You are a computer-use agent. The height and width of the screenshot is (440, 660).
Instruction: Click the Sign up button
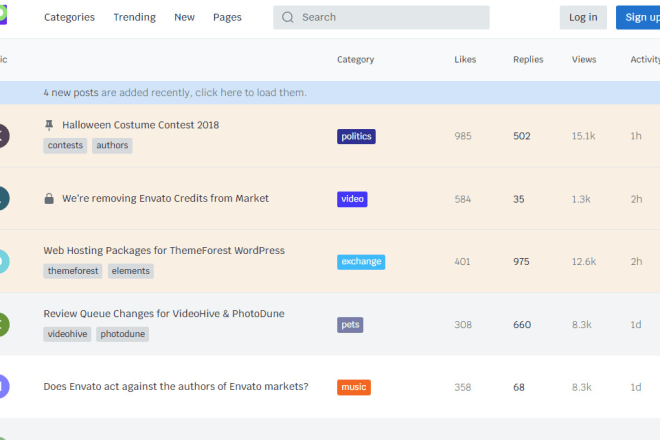tap(638, 17)
